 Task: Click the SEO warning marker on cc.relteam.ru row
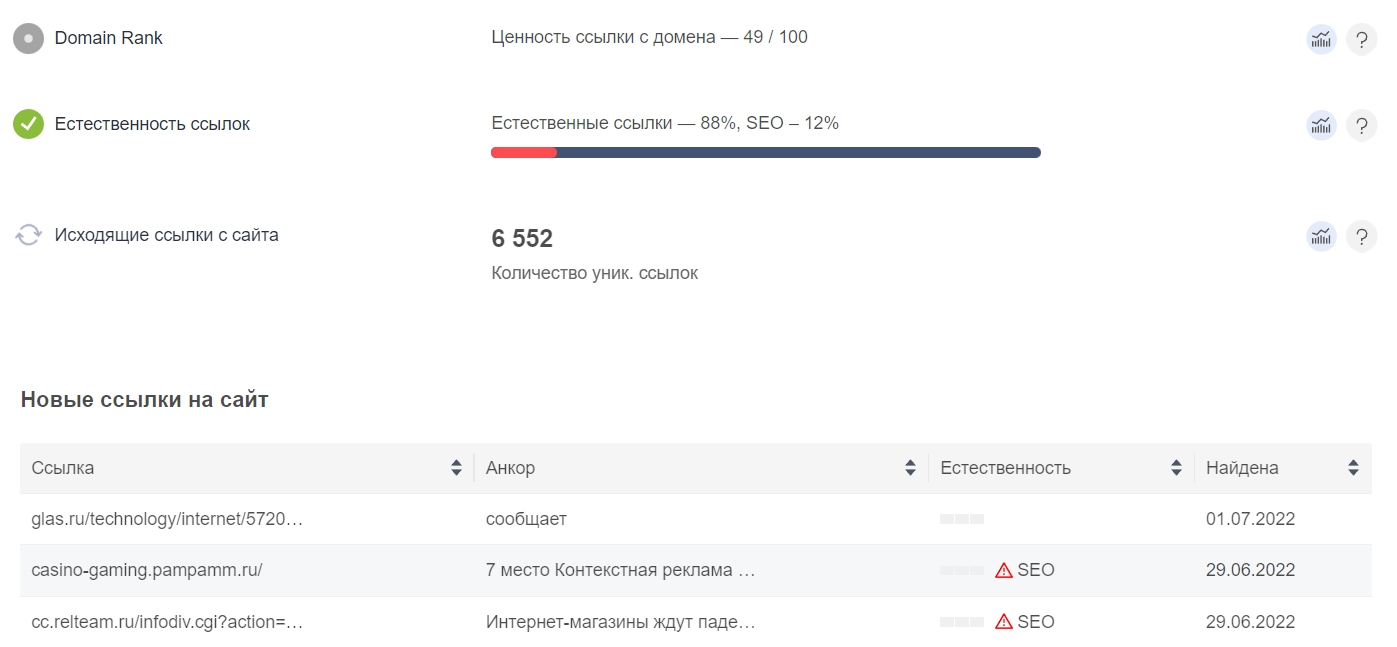click(1002, 621)
